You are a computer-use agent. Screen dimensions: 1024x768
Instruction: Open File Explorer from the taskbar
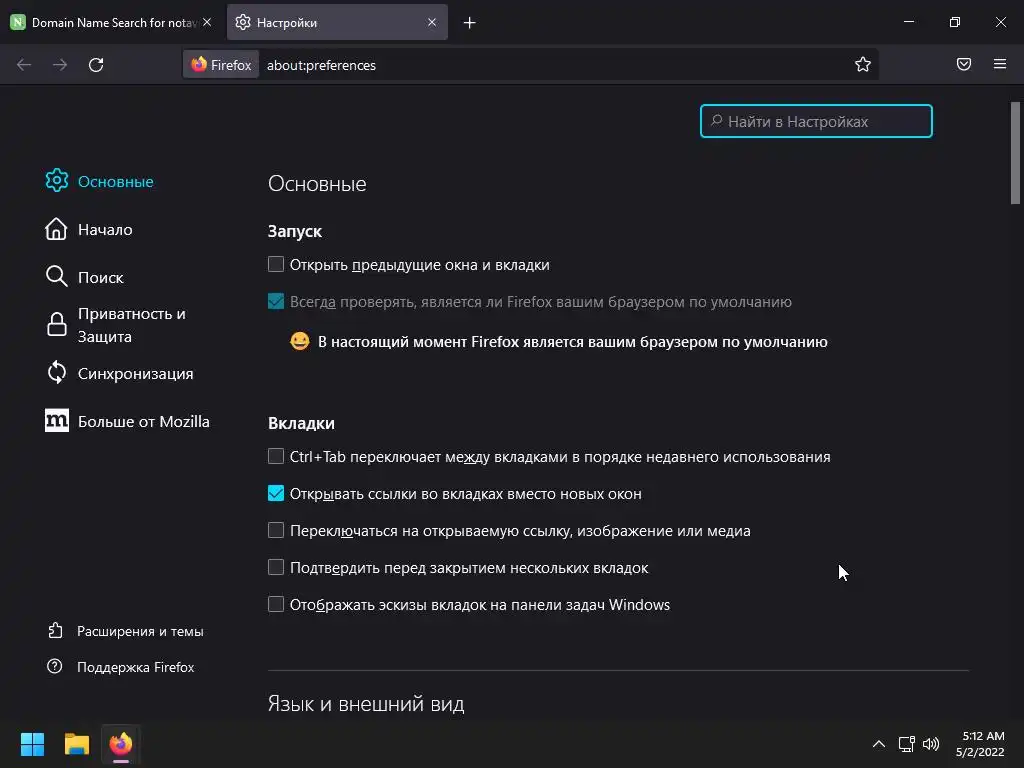pos(76,744)
